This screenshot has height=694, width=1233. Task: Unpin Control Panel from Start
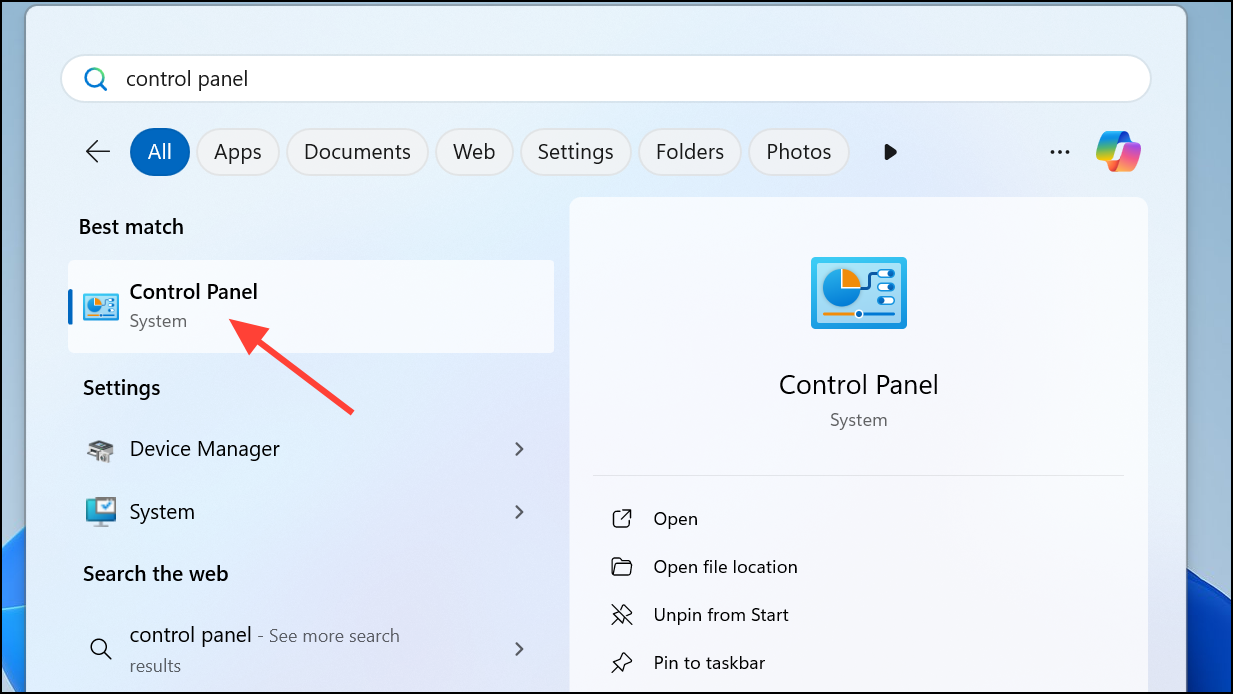click(x=720, y=615)
